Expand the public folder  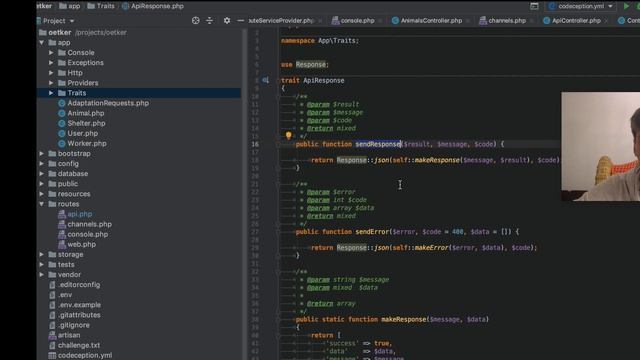tap(42, 184)
